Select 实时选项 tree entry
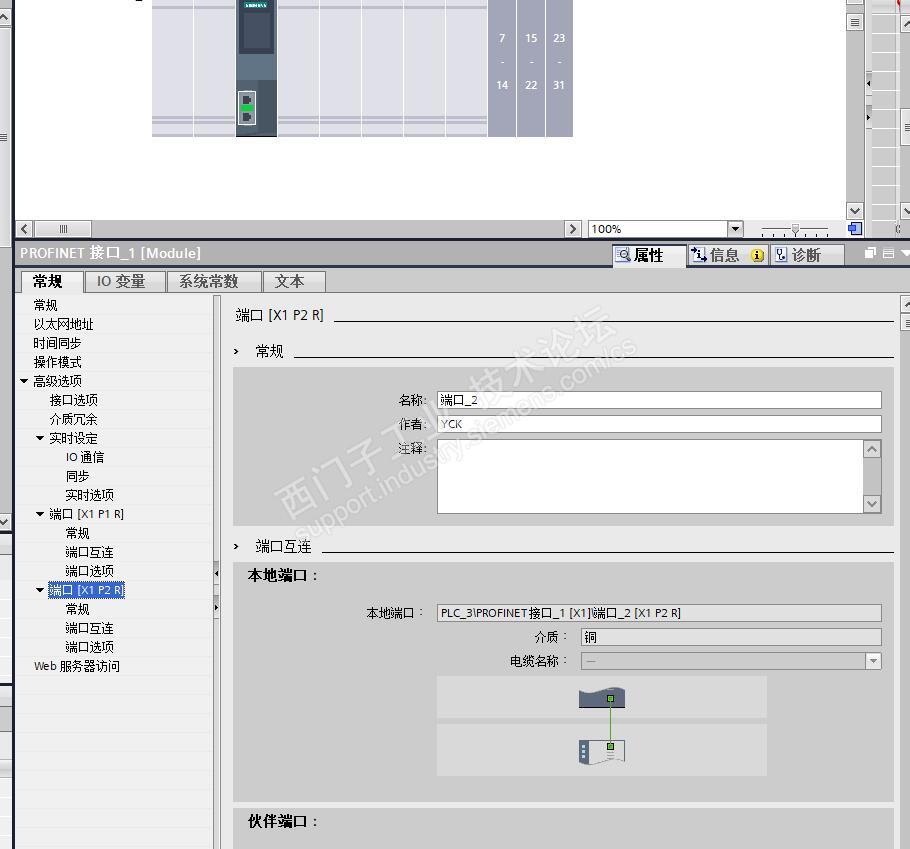The image size is (910, 849). [90, 495]
